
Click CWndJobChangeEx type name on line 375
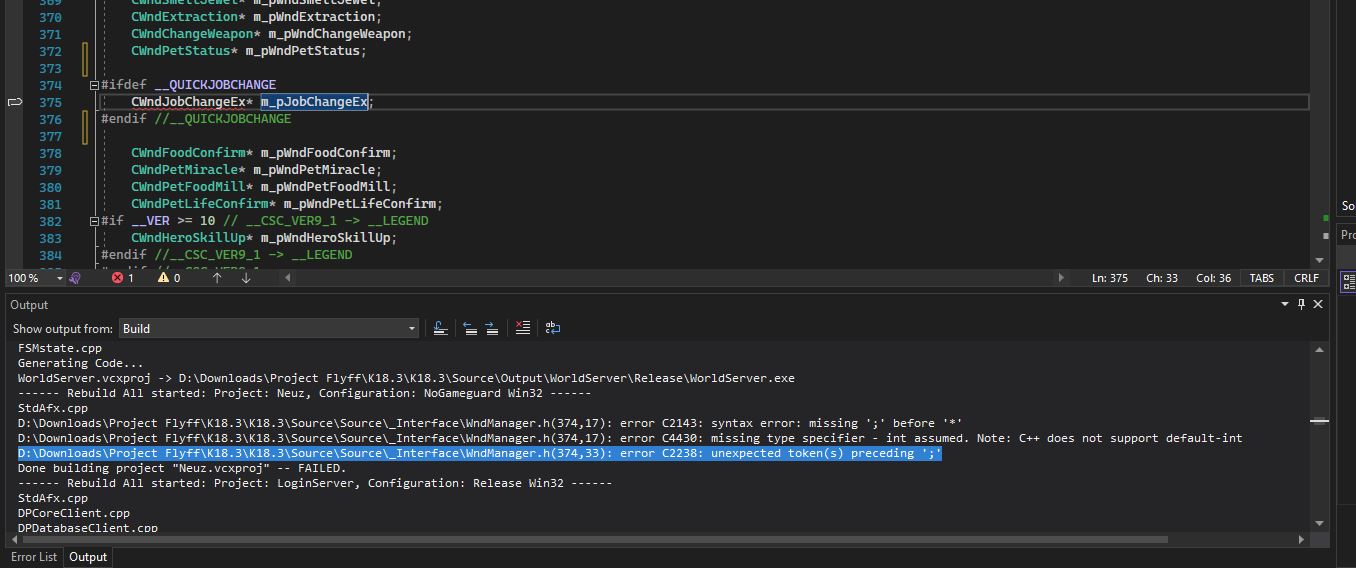(187, 102)
